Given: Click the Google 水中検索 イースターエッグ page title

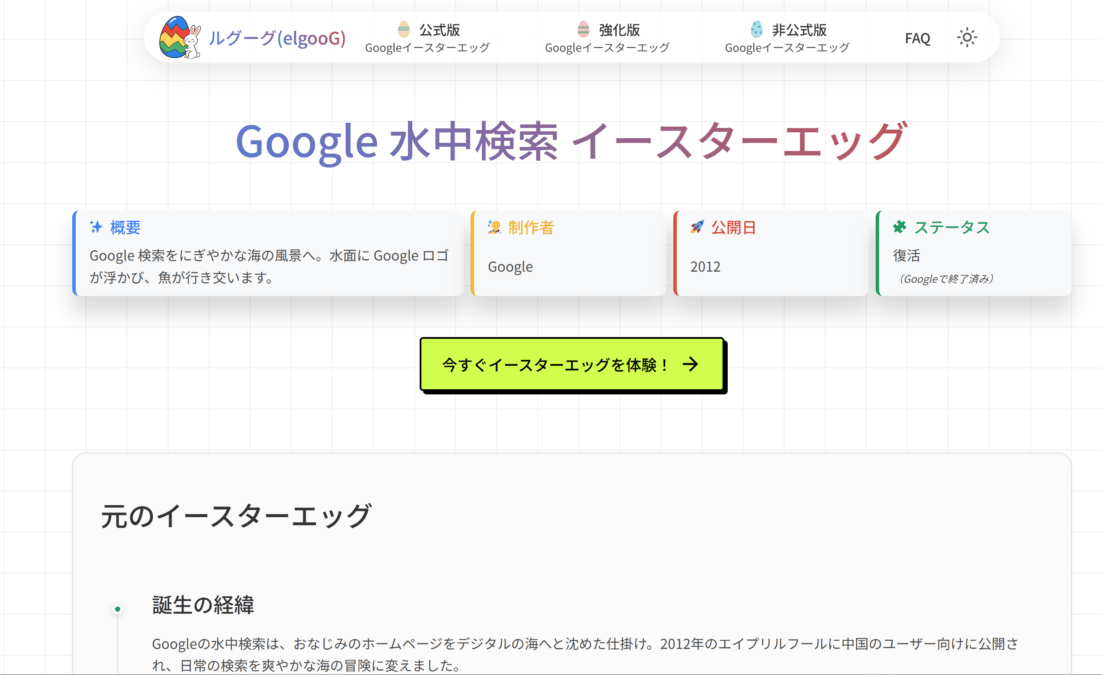Looking at the screenshot, I should pos(570,141).
